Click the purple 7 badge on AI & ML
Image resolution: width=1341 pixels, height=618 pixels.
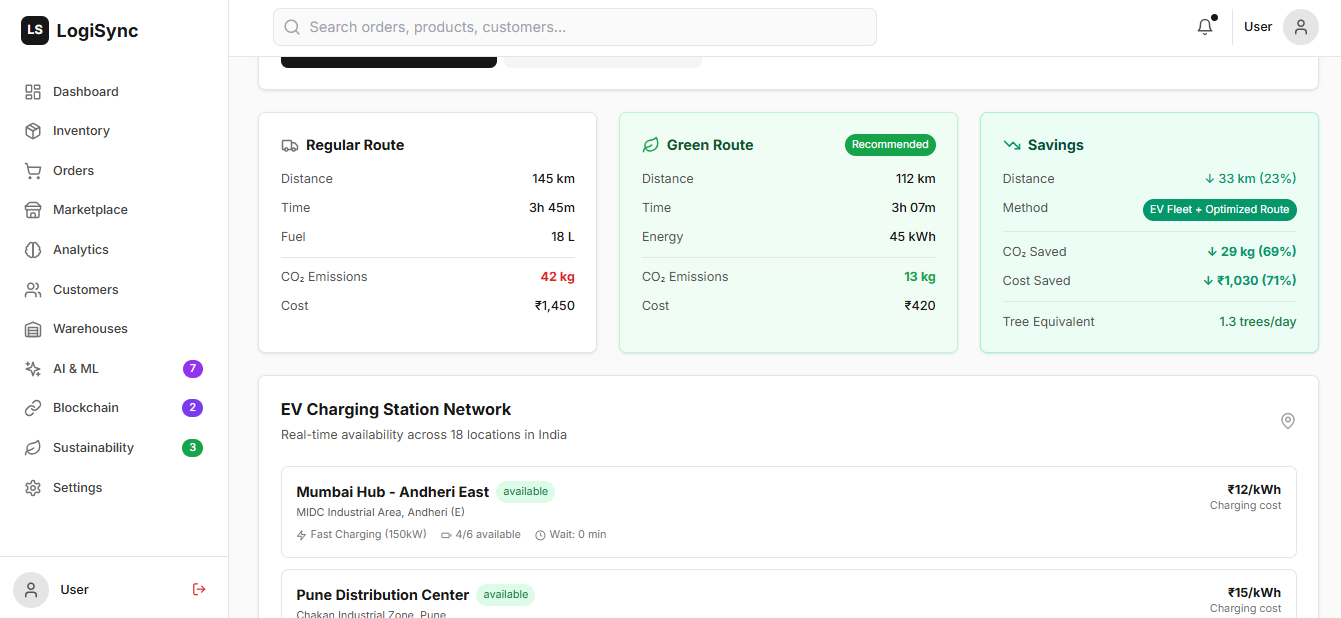point(192,369)
